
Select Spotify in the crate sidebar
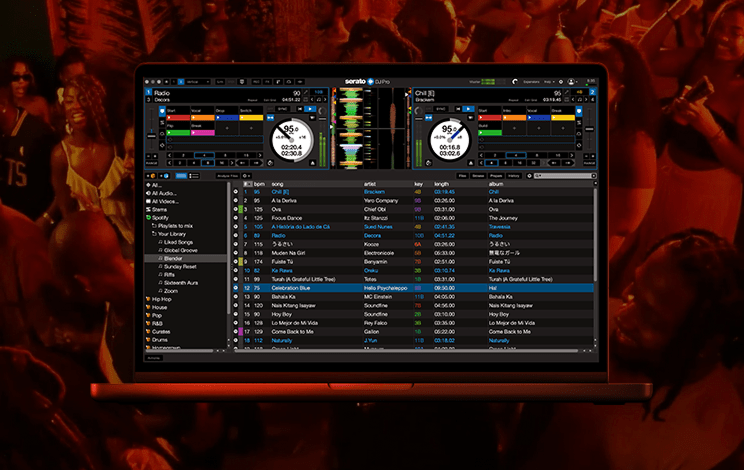[160, 218]
